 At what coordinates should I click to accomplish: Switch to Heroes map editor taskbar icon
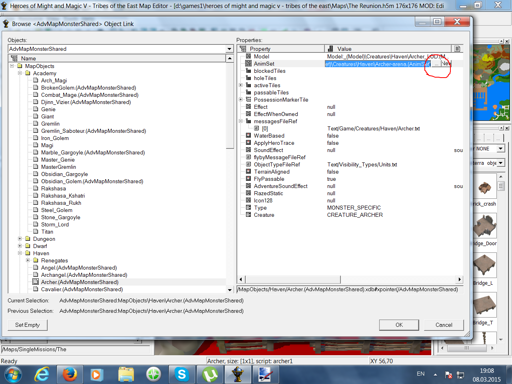238,375
